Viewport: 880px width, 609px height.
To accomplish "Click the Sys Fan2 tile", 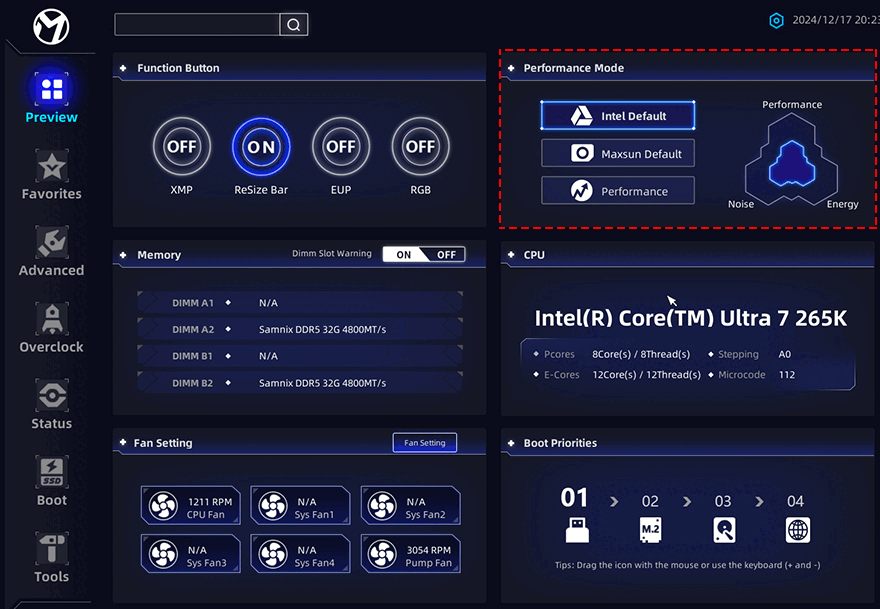I will (x=411, y=505).
